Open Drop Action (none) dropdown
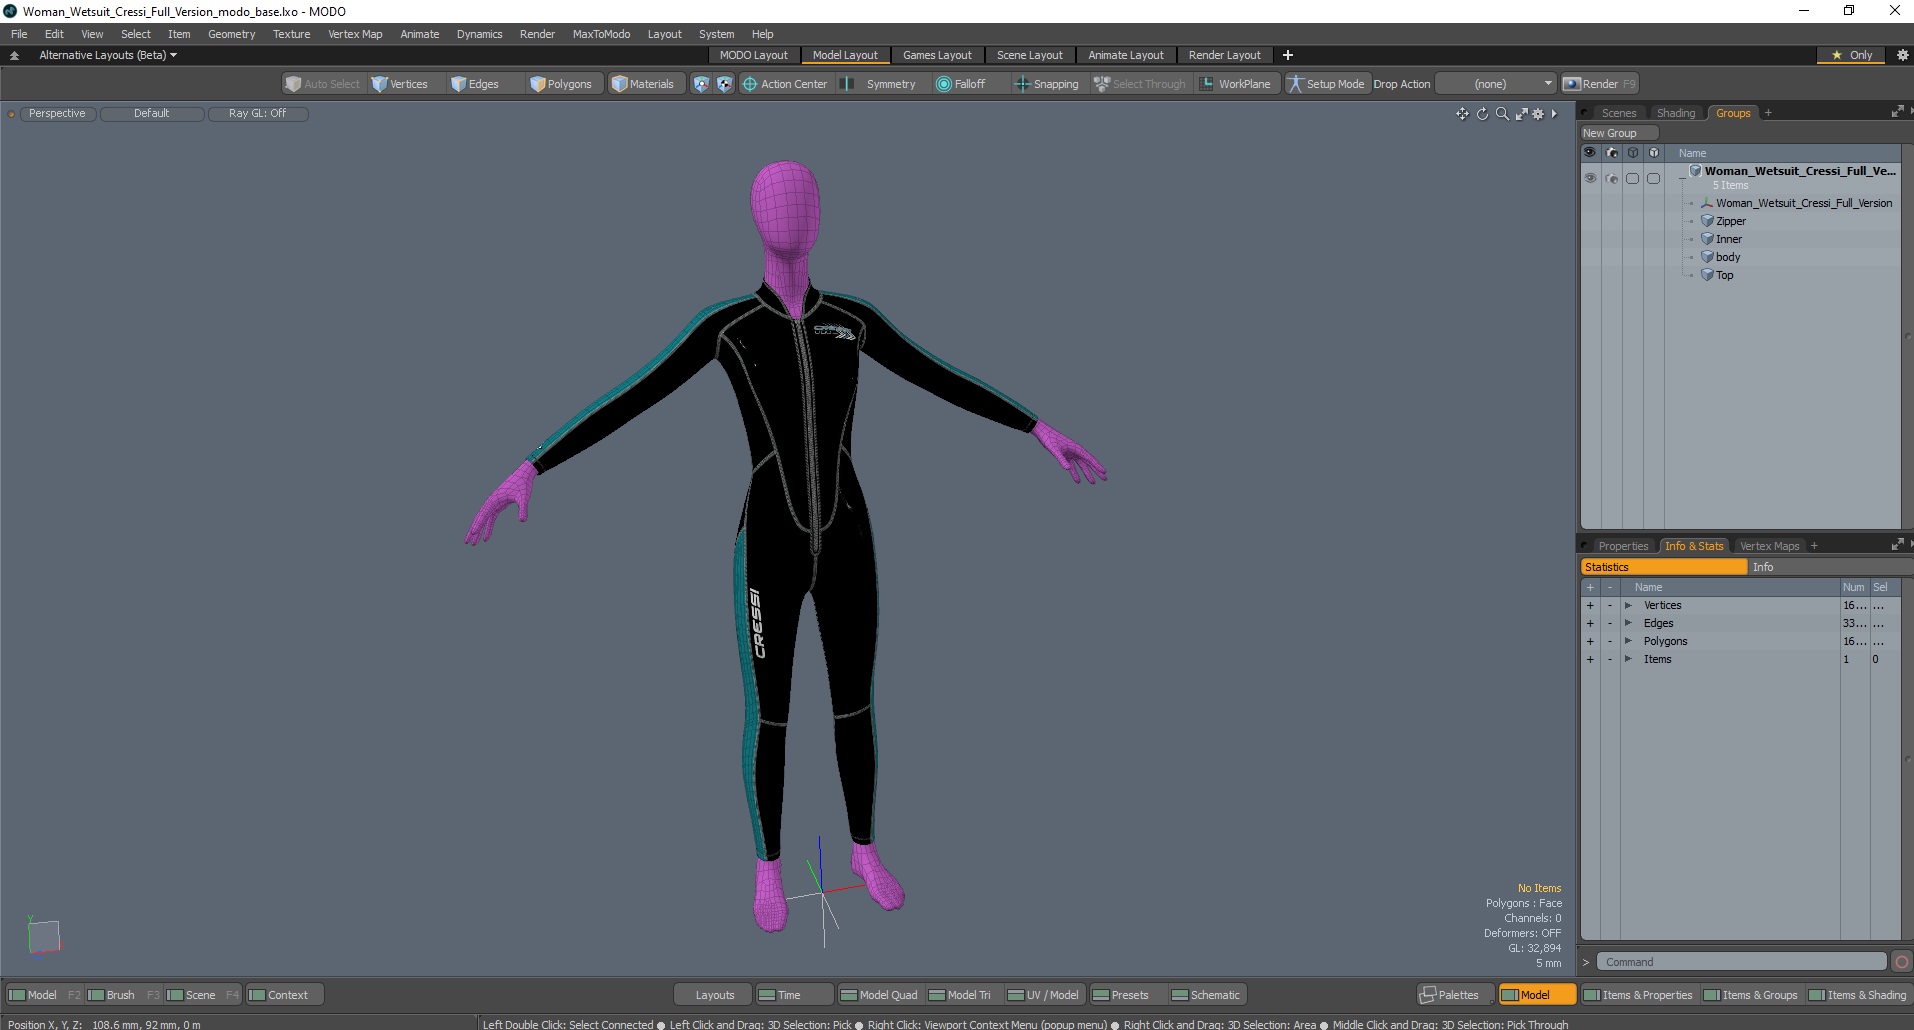This screenshot has height=1030, width=1914. [1495, 84]
